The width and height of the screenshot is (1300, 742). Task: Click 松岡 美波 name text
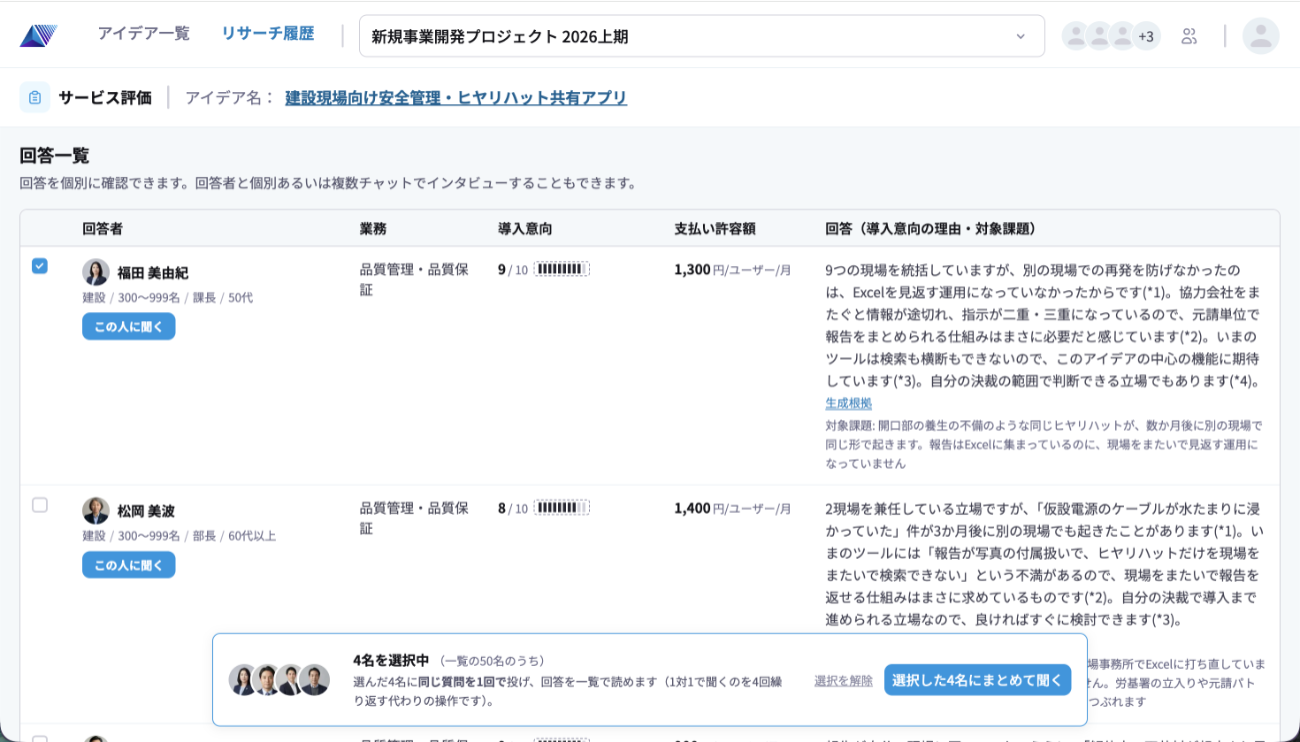(146, 511)
